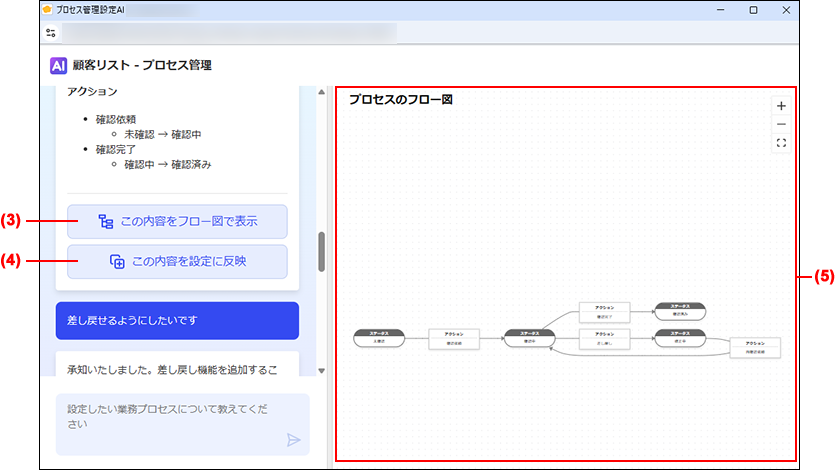This screenshot has height=470, width=840.
Task: Click the 確認中 → 確認済み transition text
Action: 168,165
